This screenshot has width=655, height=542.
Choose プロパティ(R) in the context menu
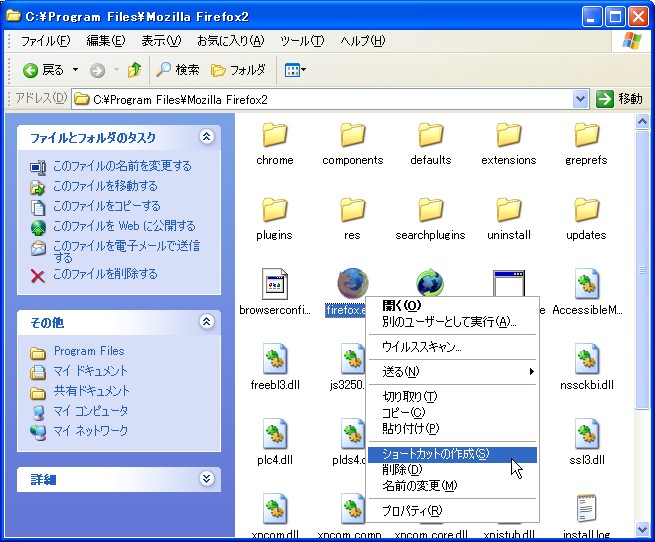click(x=452, y=511)
